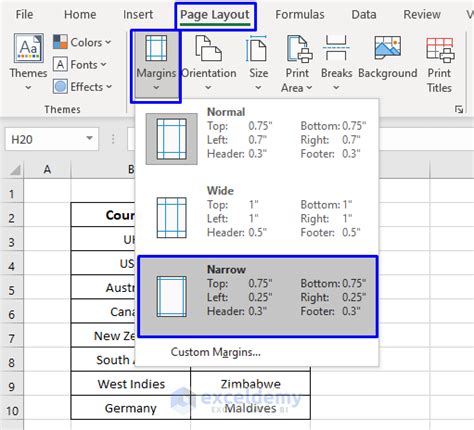This screenshot has height=430, width=474.
Task: Switch to the File tab
Action: pos(24,14)
